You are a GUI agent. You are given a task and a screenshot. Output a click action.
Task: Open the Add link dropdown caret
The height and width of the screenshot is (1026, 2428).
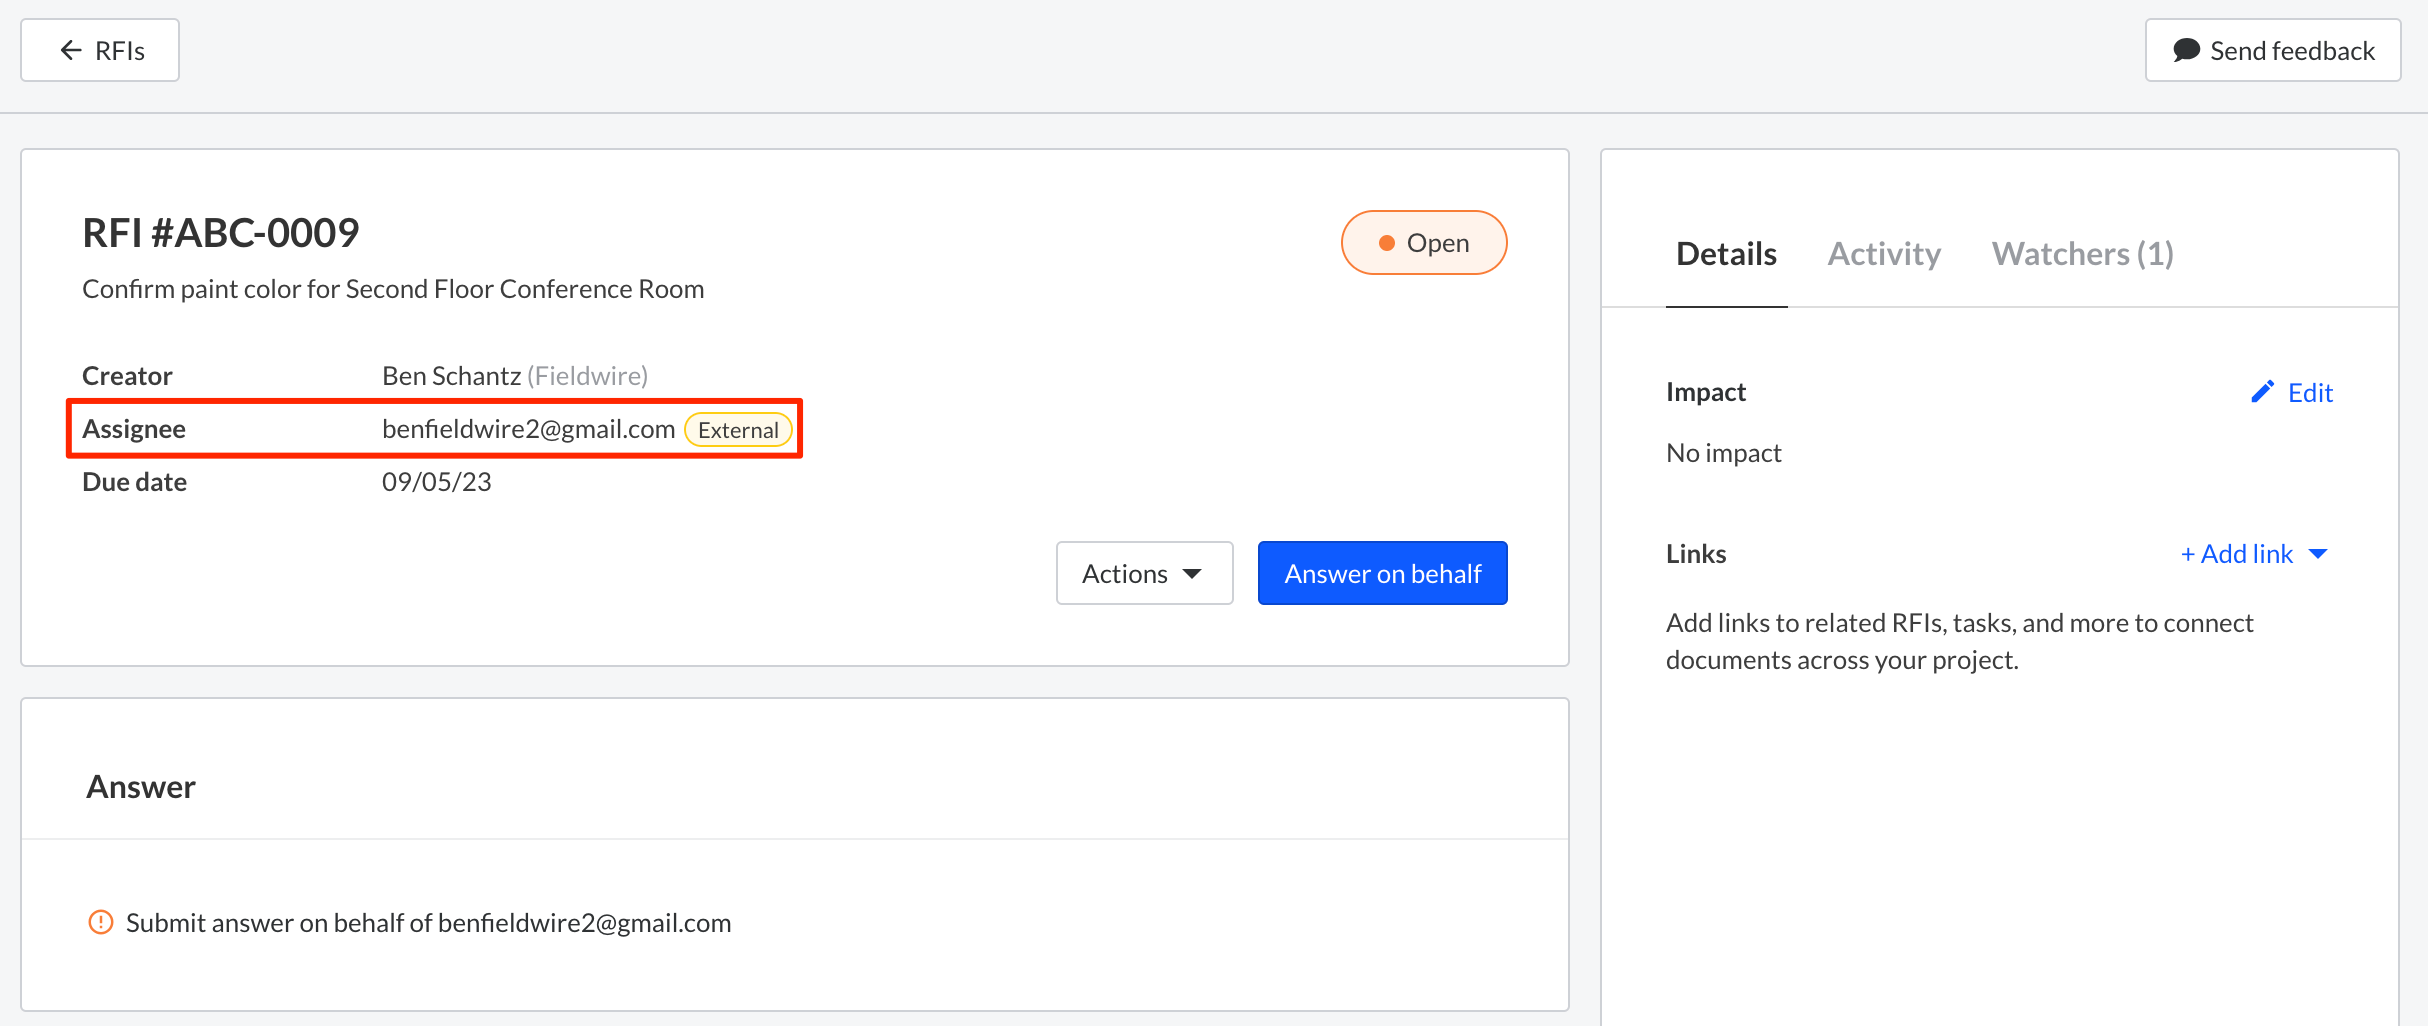pyautogui.click(x=2318, y=554)
